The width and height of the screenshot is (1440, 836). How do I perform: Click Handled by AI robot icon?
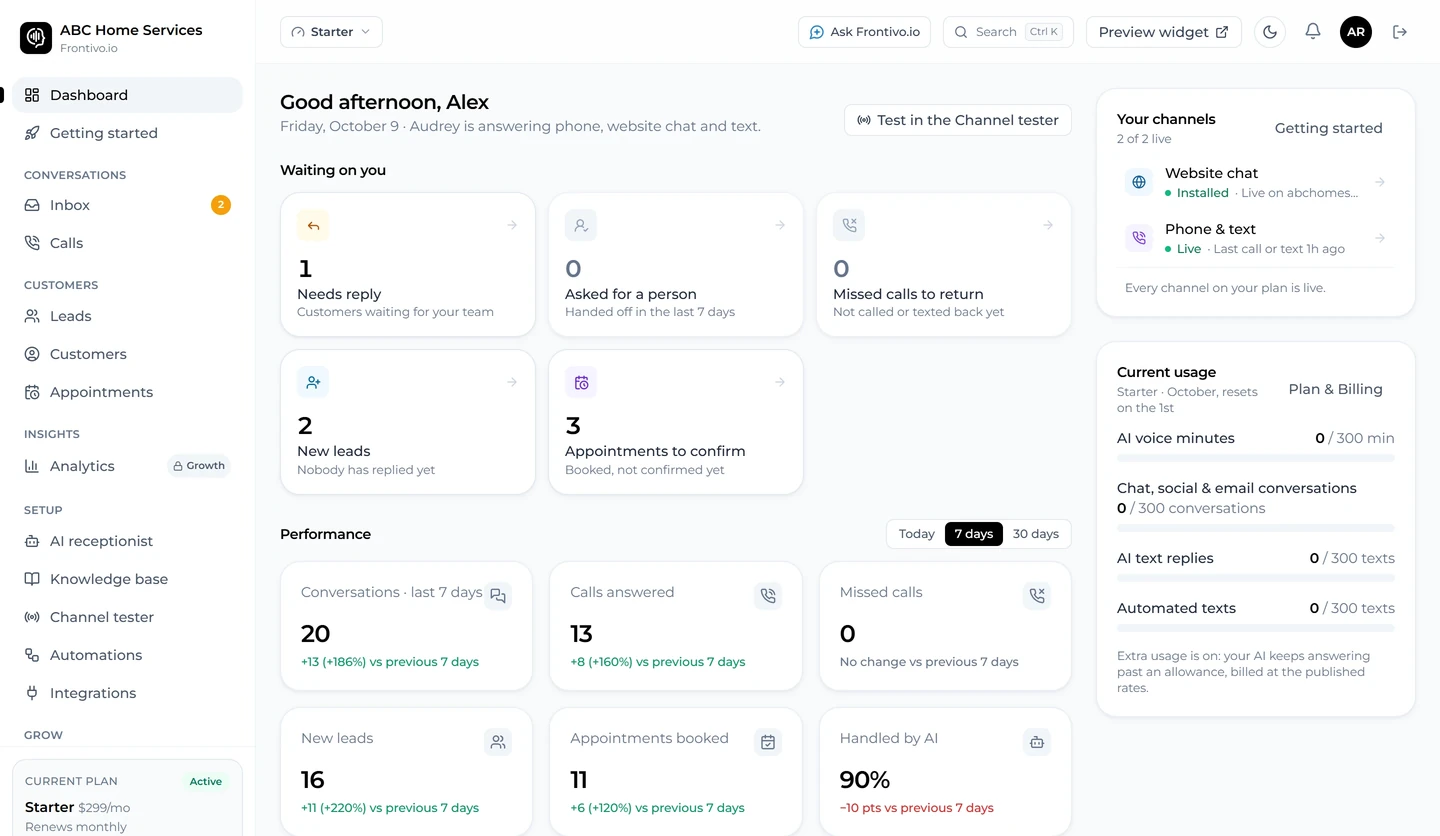(1037, 742)
